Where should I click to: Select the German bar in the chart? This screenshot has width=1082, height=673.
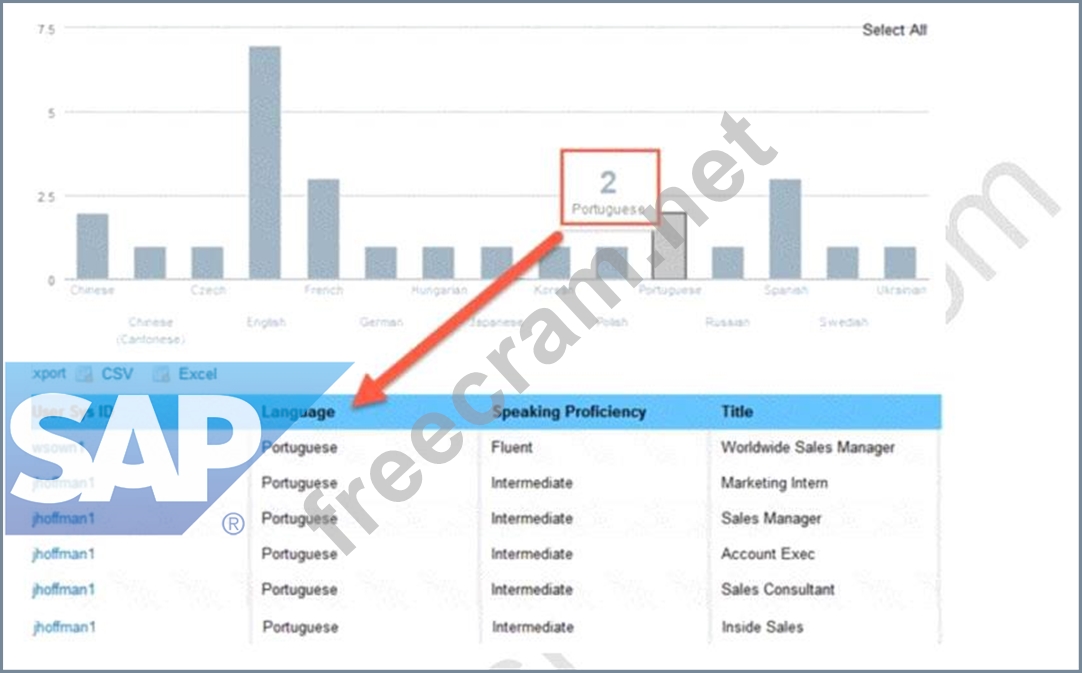pyautogui.click(x=381, y=263)
